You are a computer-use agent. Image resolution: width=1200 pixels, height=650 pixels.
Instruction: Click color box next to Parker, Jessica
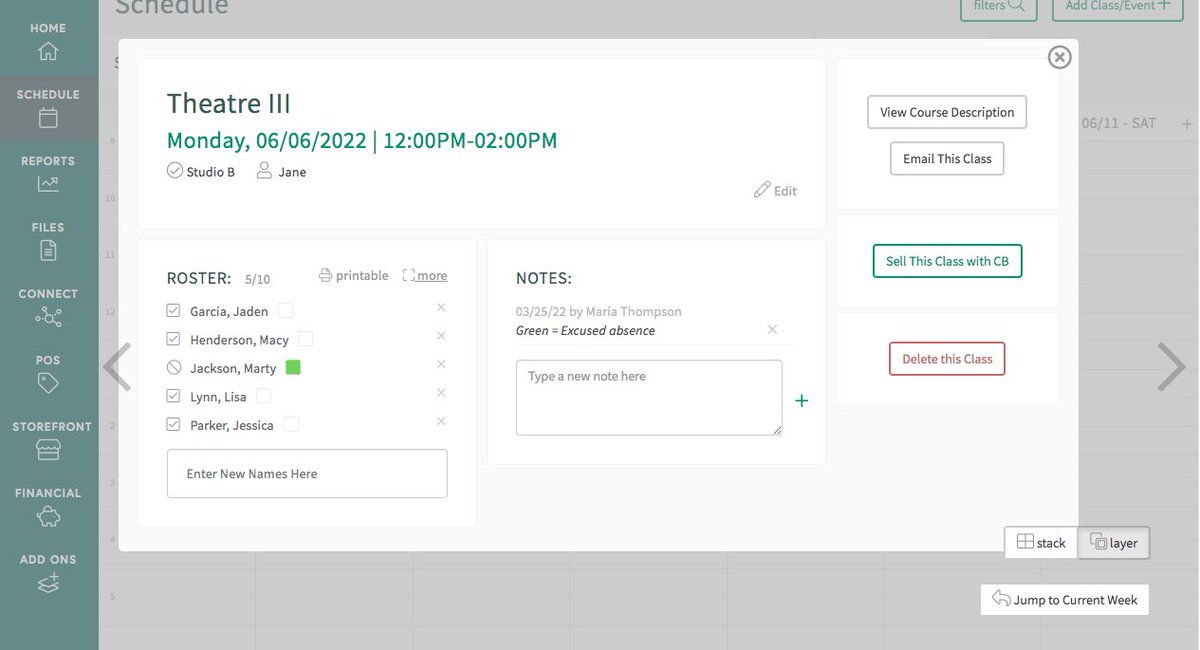pyautogui.click(x=291, y=425)
